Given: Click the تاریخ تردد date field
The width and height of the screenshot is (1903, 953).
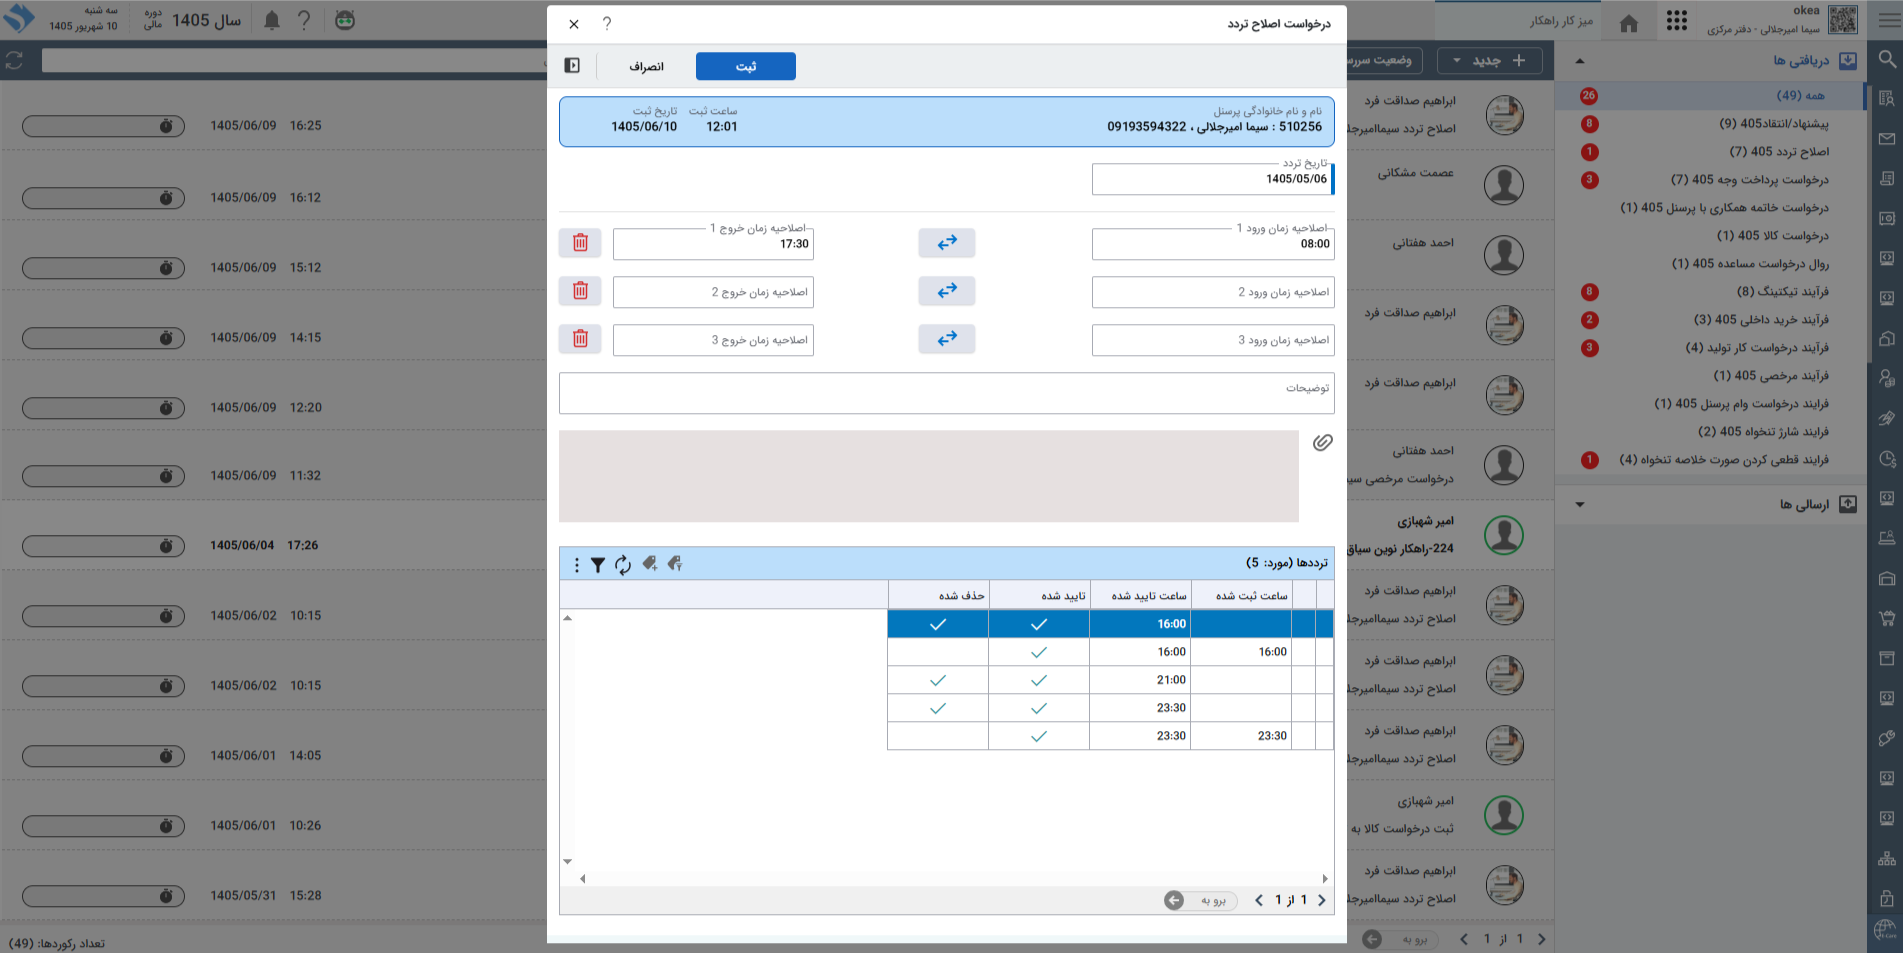Looking at the screenshot, I should click(1212, 179).
